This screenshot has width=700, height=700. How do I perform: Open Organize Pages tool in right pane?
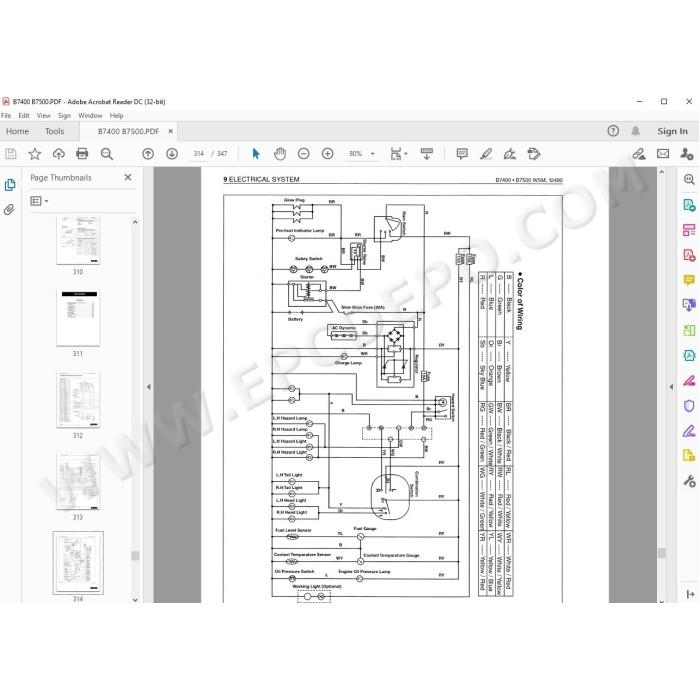click(x=689, y=230)
